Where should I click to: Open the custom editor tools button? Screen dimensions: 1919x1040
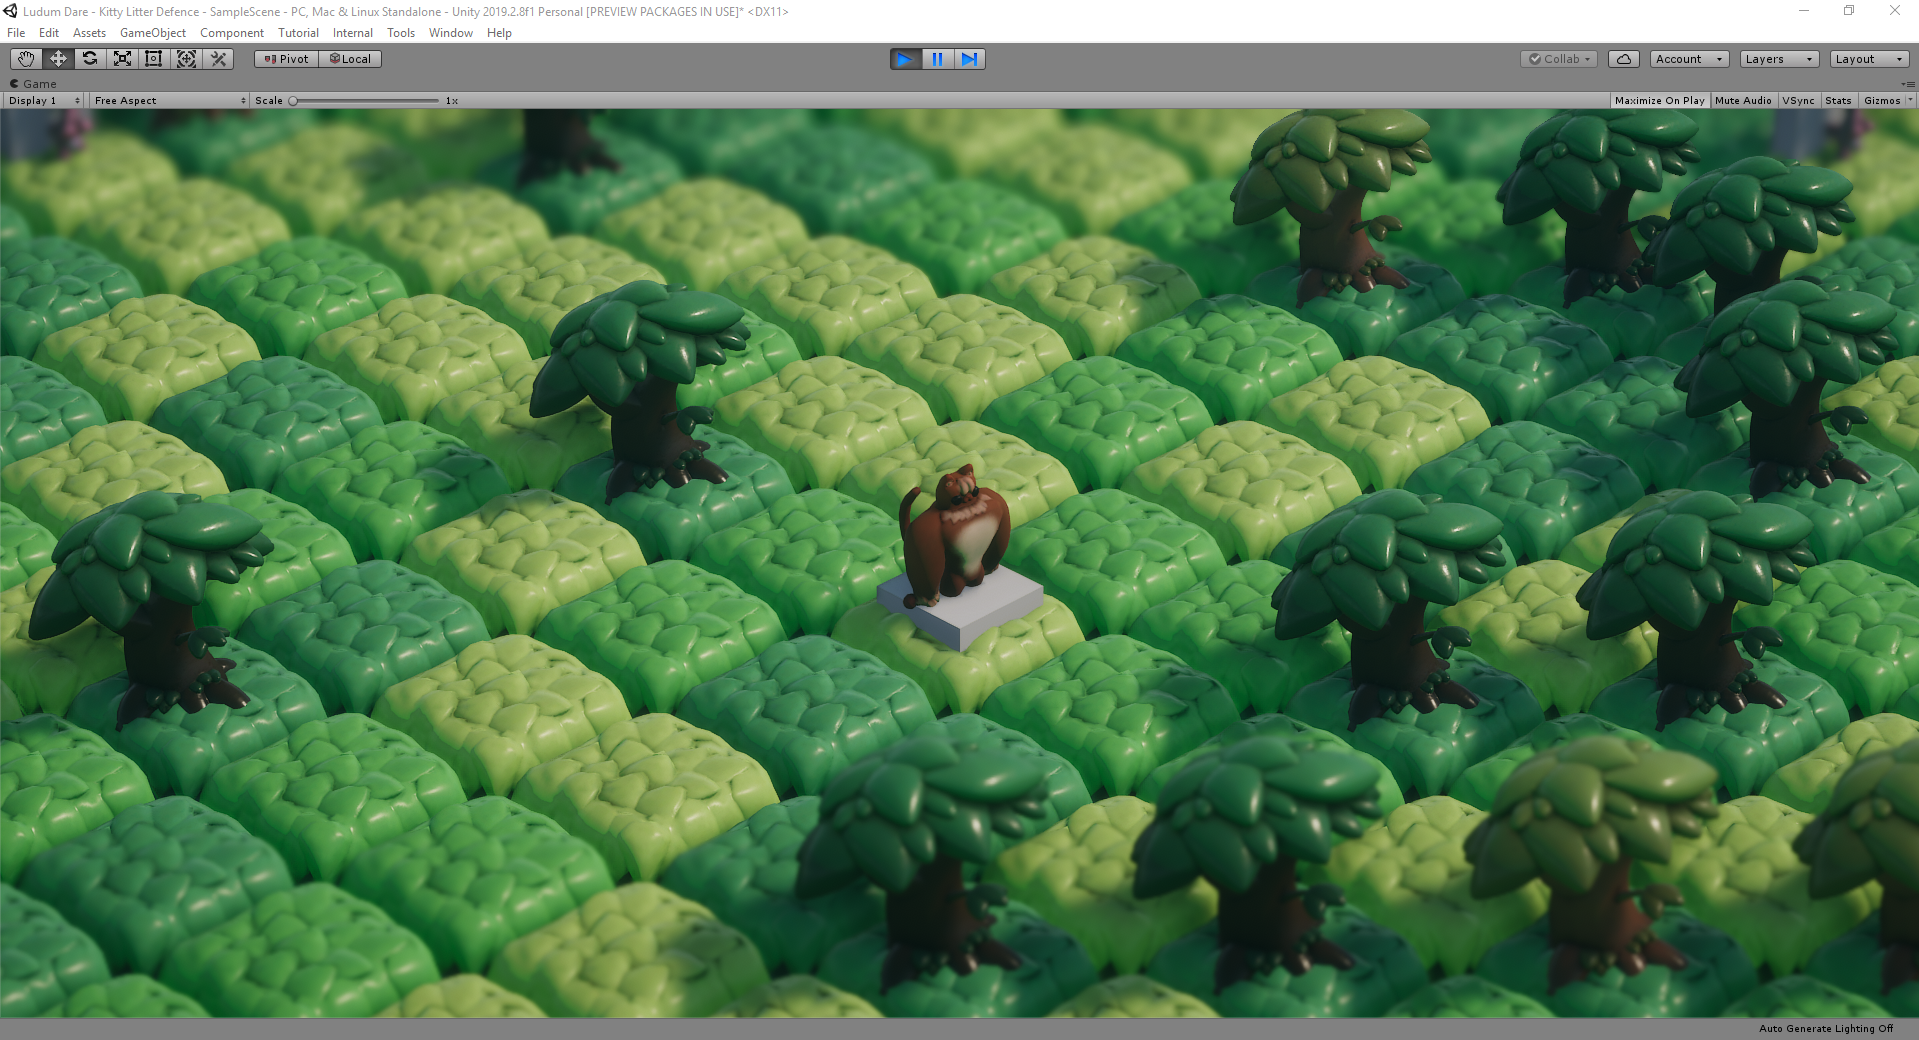pyautogui.click(x=219, y=59)
